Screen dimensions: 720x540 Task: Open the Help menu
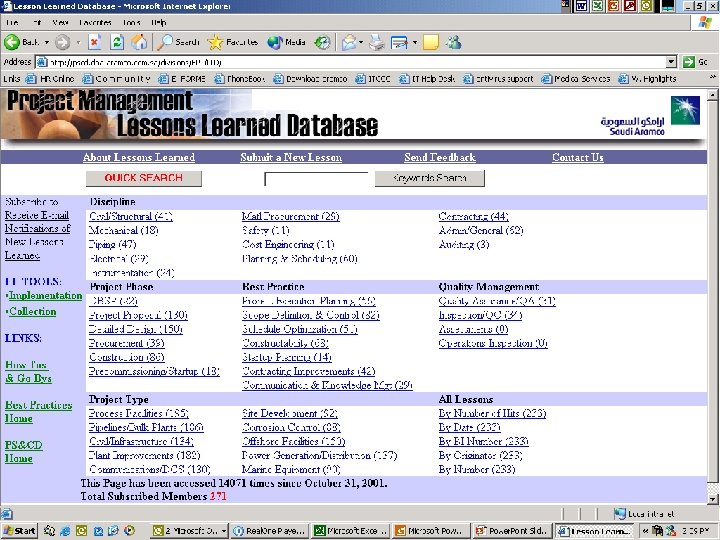(158, 22)
